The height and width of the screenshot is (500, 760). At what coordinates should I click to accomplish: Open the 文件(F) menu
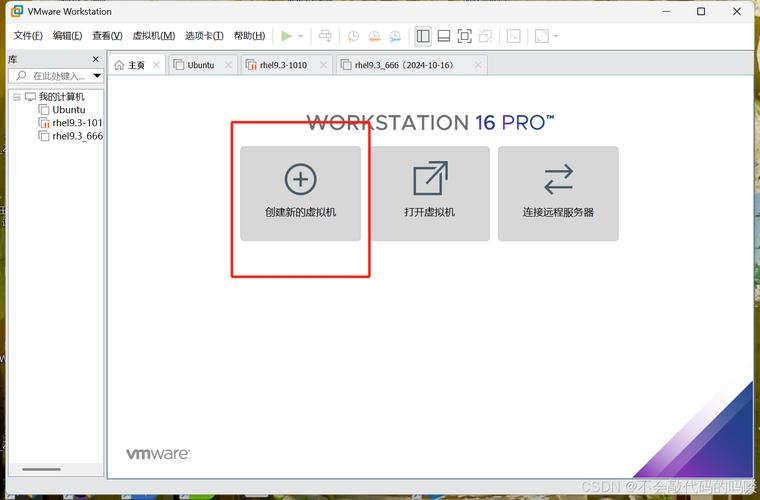point(28,36)
